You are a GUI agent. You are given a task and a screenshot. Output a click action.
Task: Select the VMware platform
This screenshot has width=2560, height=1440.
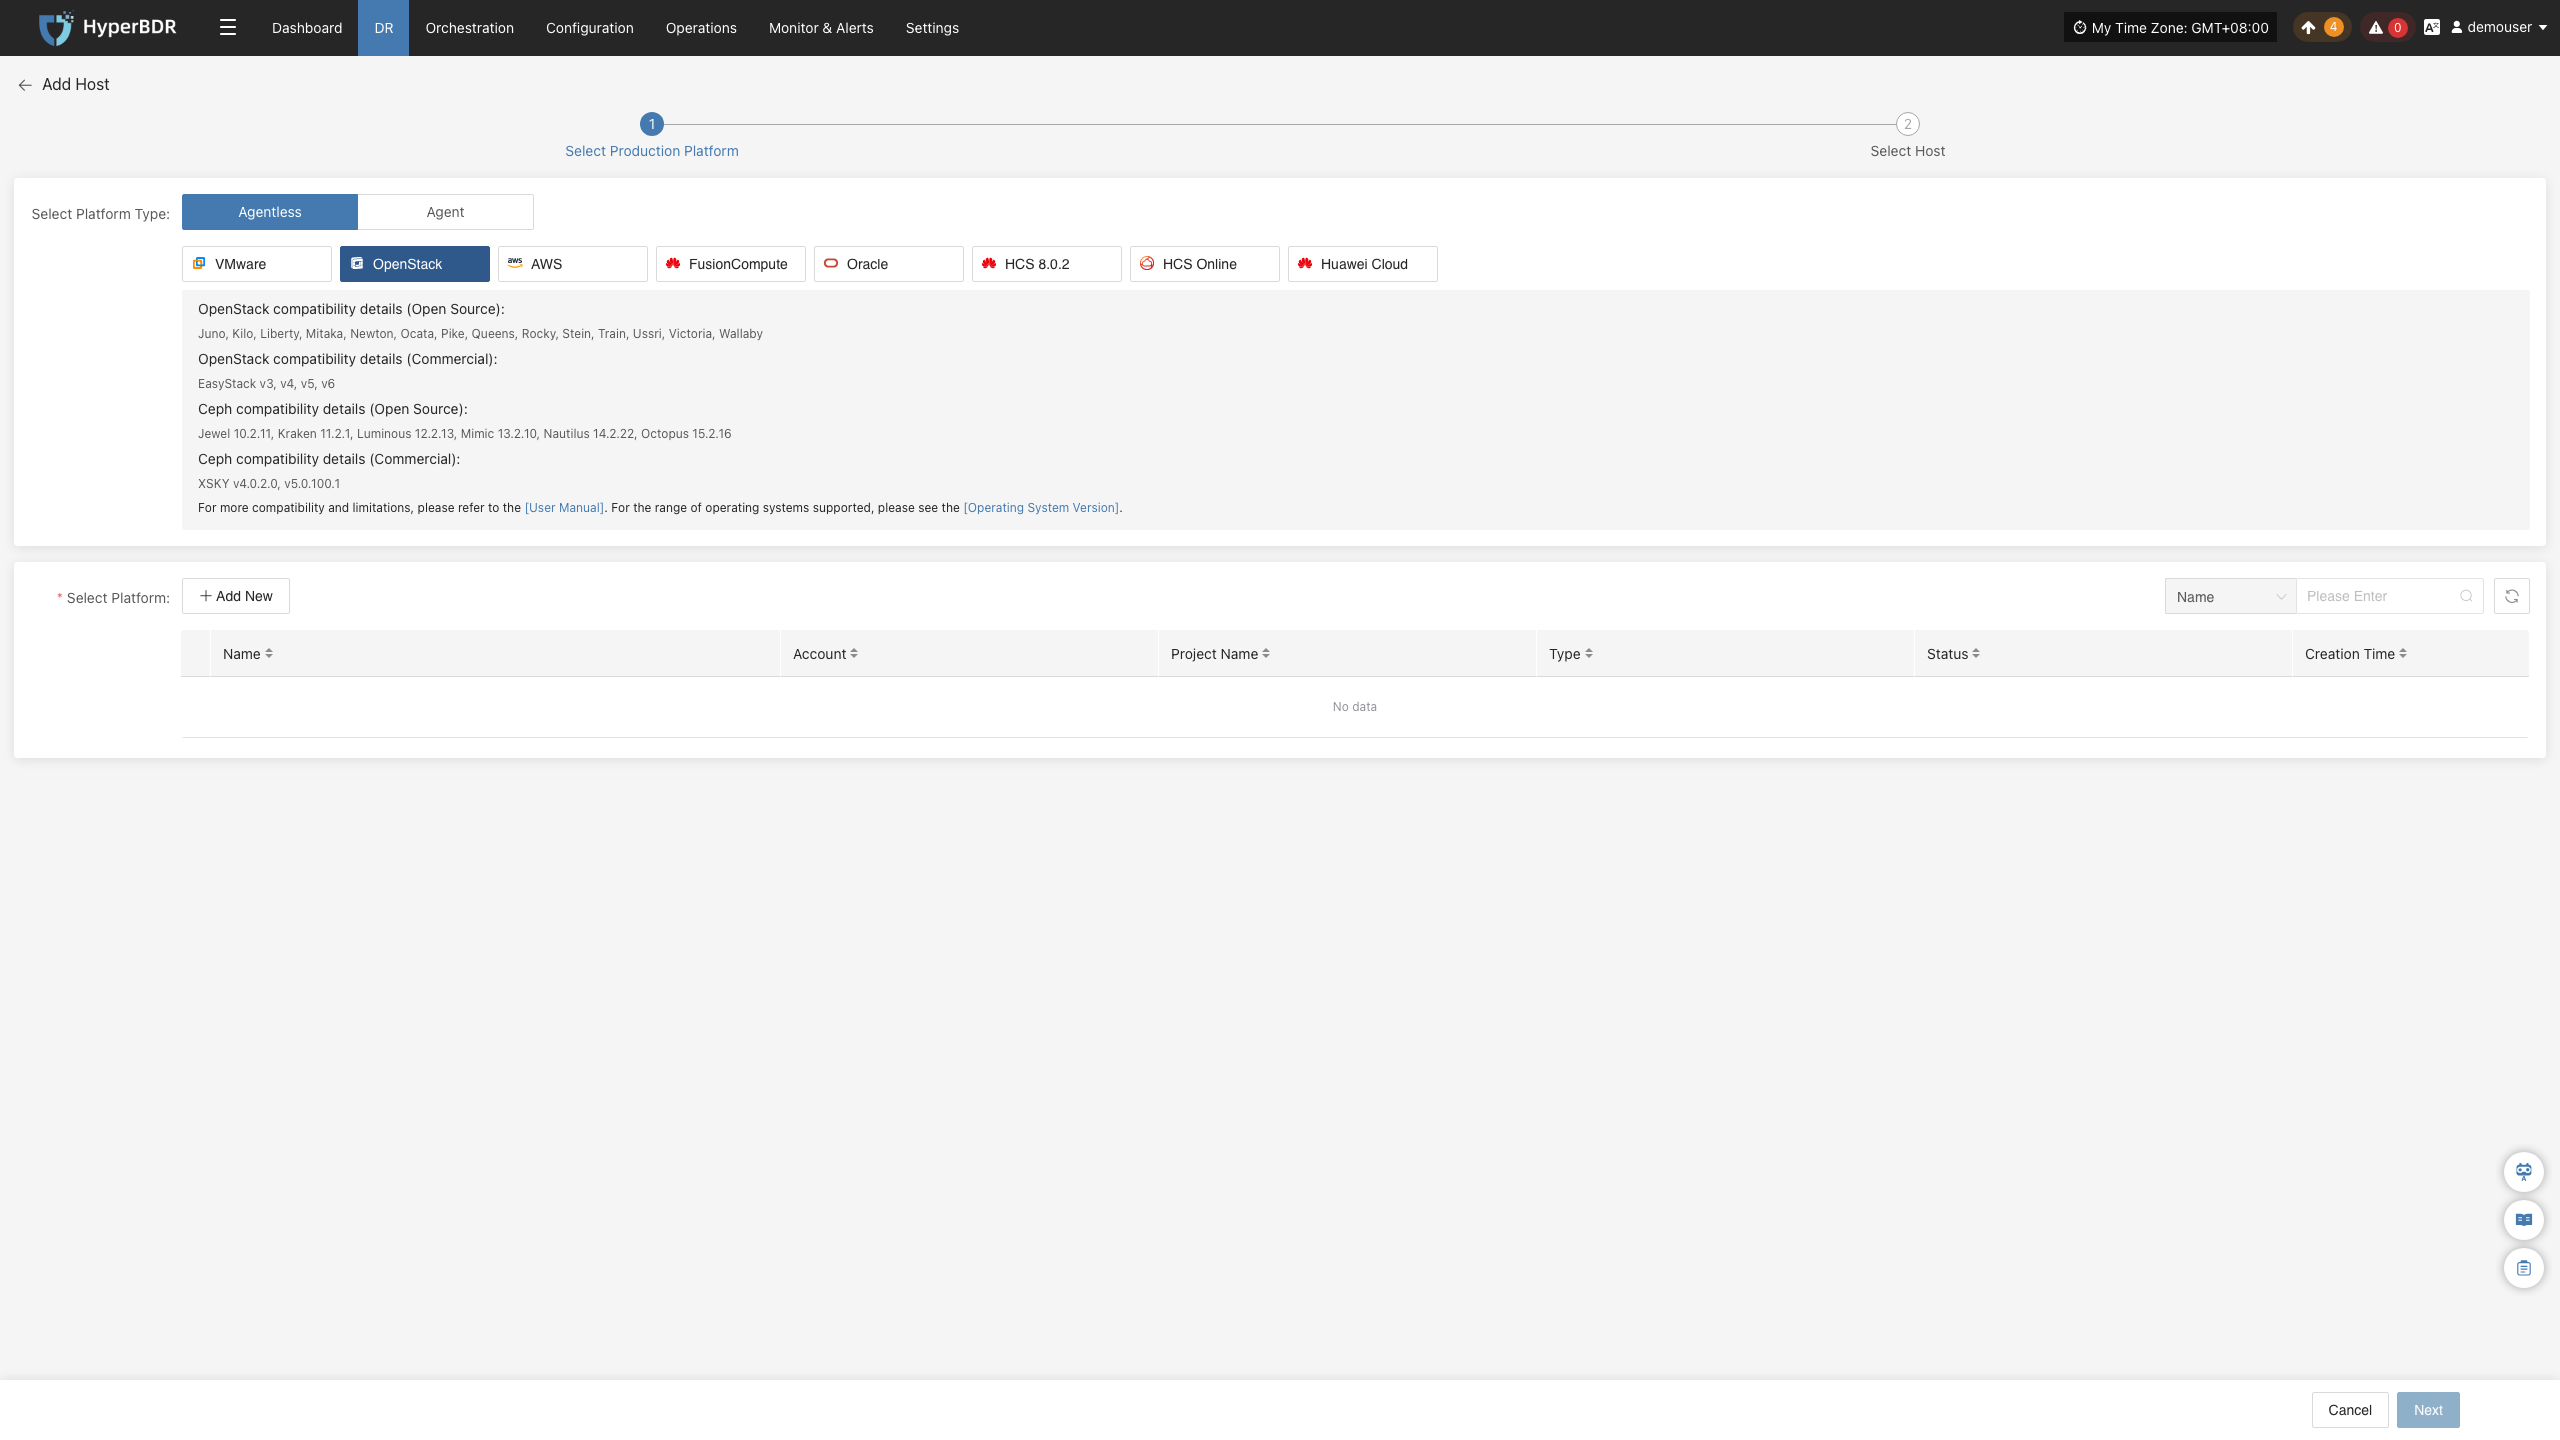pos(257,264)
